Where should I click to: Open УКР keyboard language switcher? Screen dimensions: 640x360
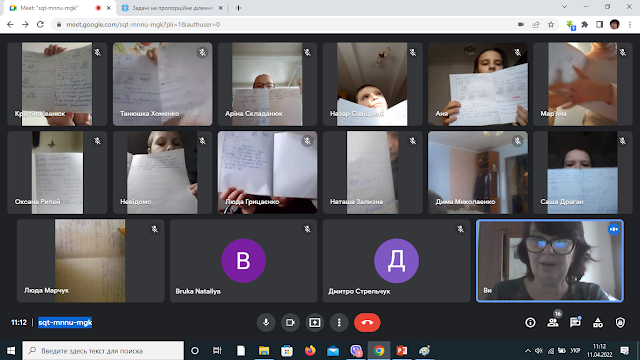(576, 351)
